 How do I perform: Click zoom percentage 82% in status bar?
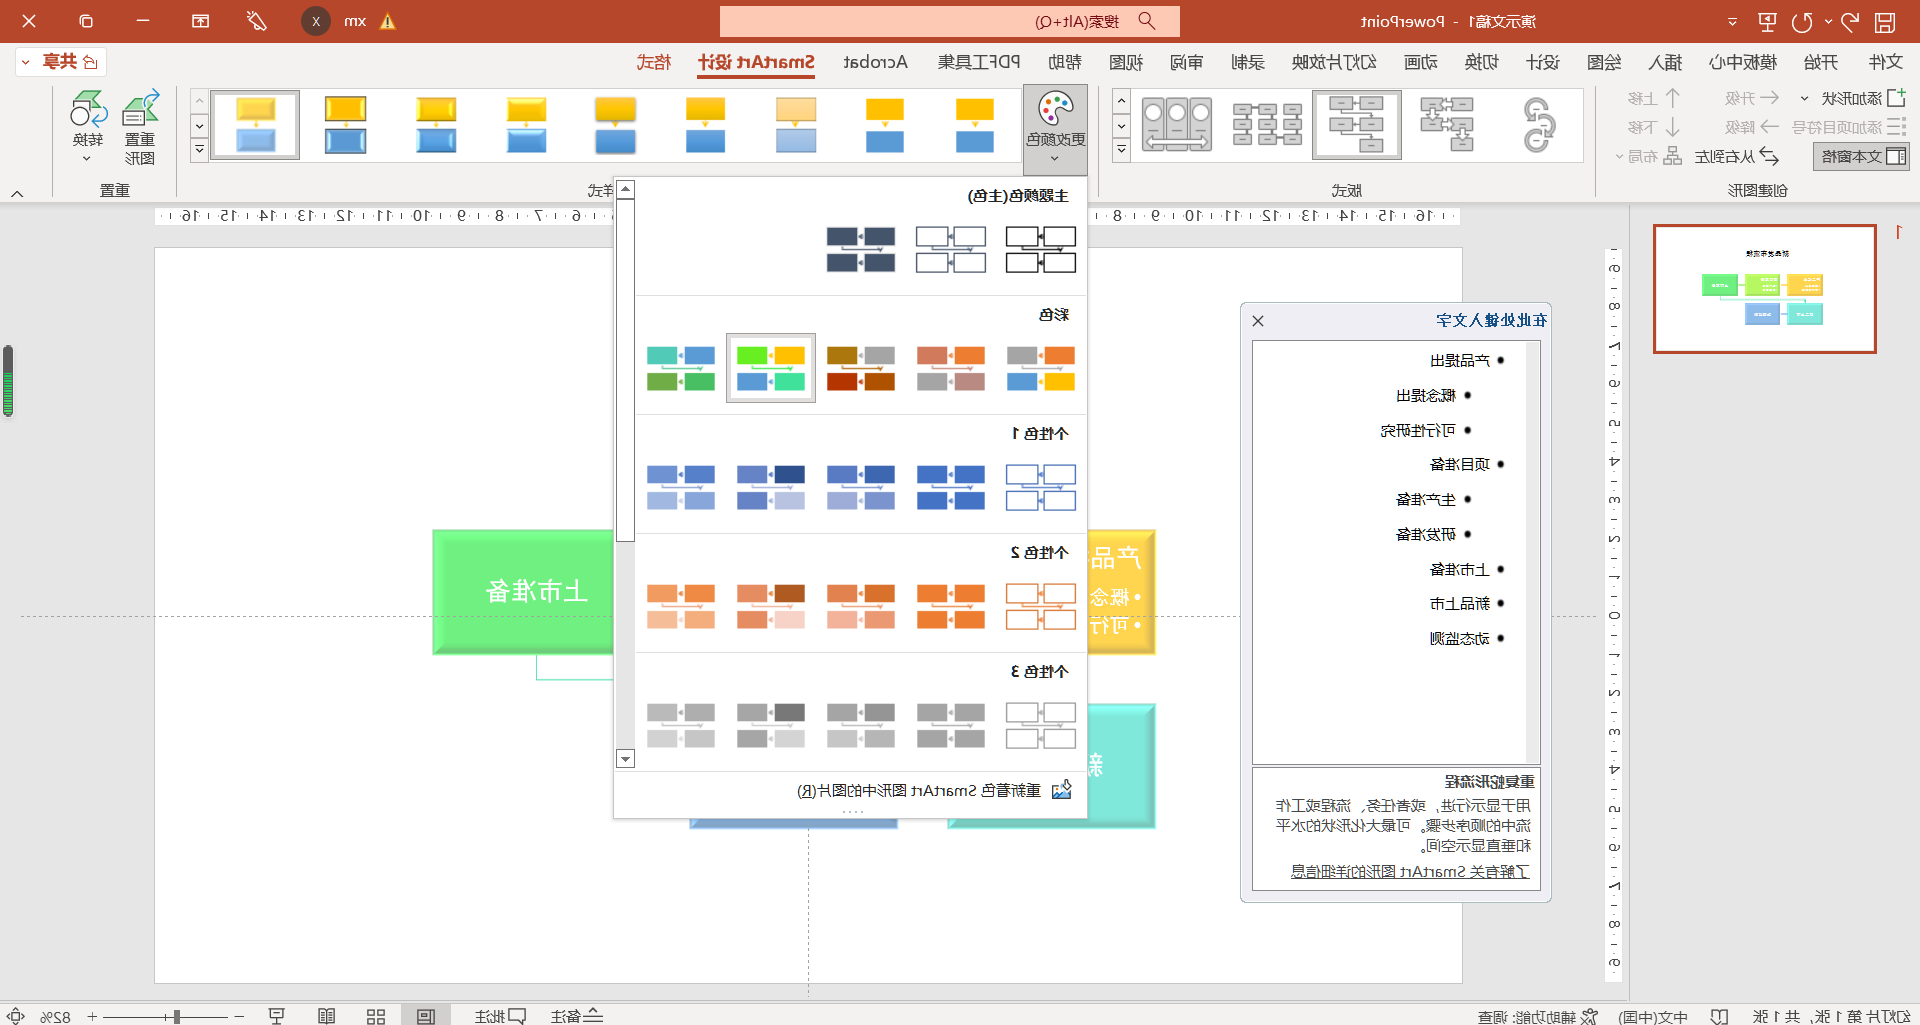[55, 1016]
